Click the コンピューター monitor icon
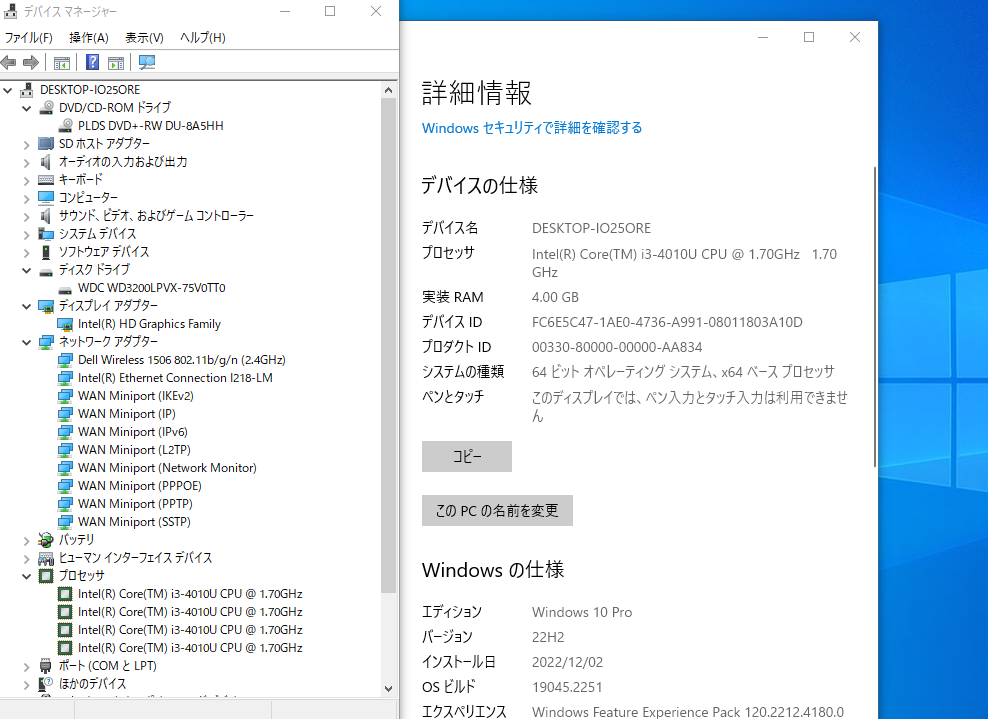988x719 pixels. (46, 198)
